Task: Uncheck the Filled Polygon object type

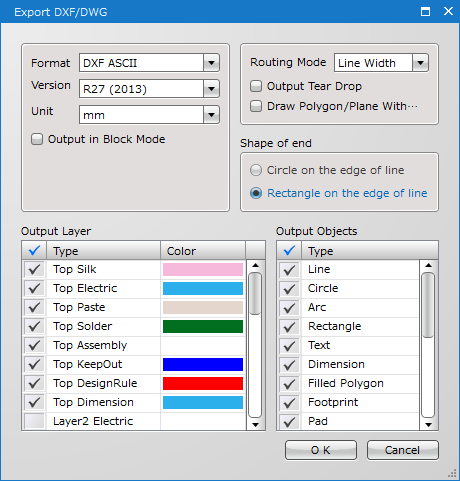Action: [x=289, y=383]
